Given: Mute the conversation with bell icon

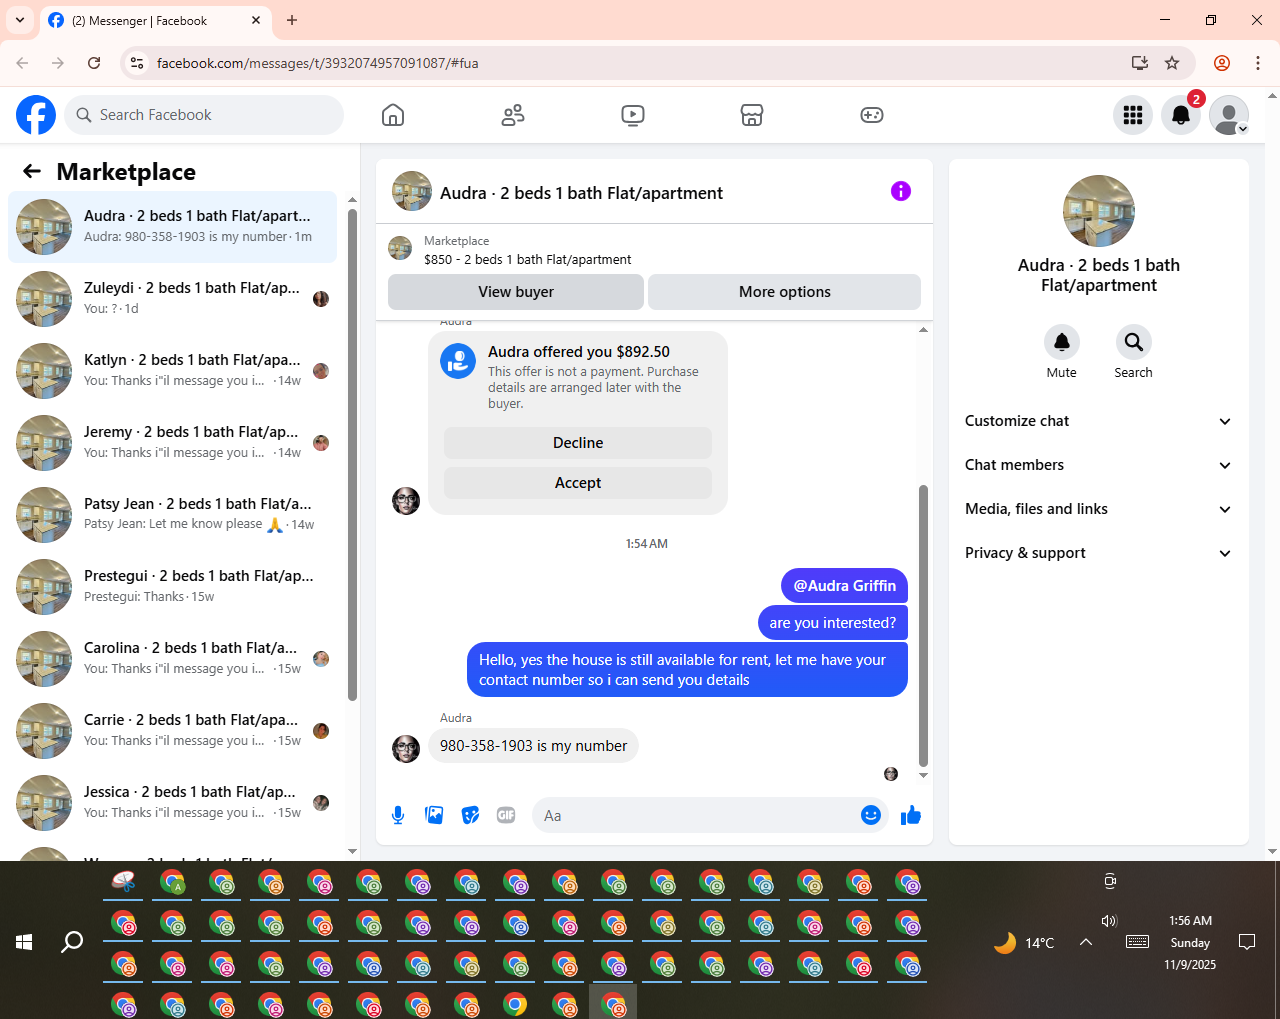Looking at the screenshot, I should [x=1062, y=342].
